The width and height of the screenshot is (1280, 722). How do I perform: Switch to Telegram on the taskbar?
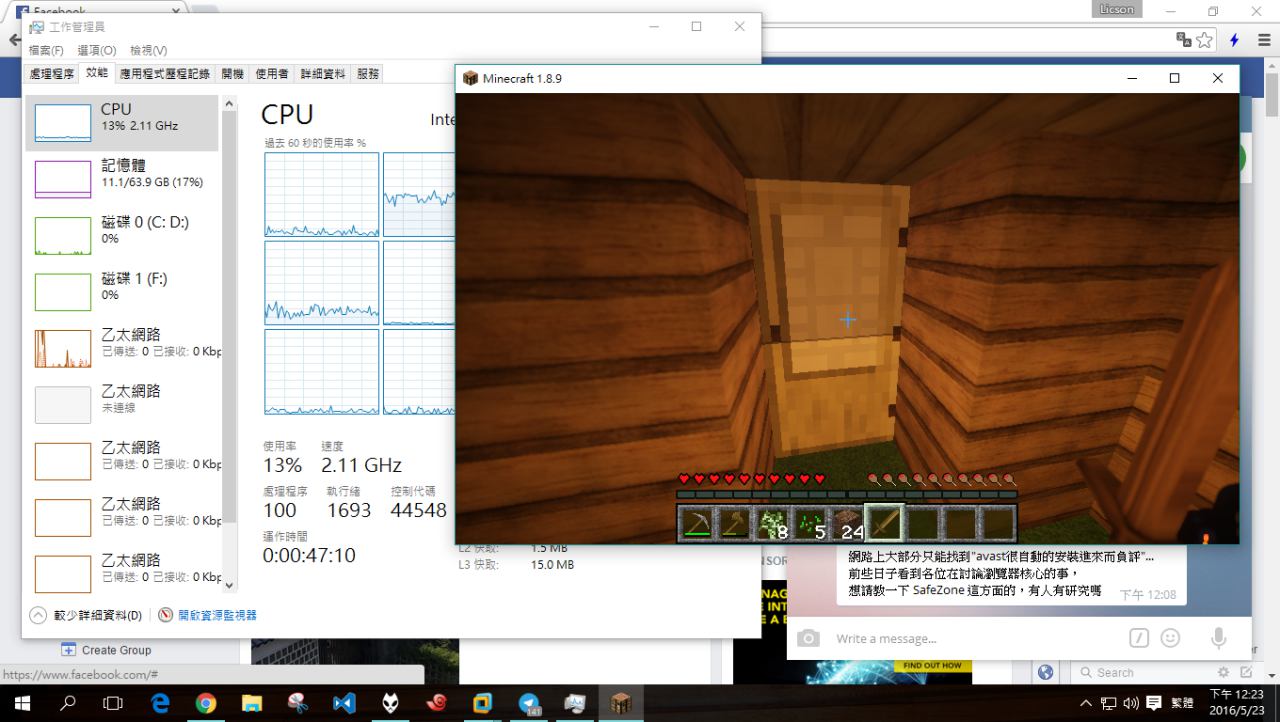click(529, 703)
